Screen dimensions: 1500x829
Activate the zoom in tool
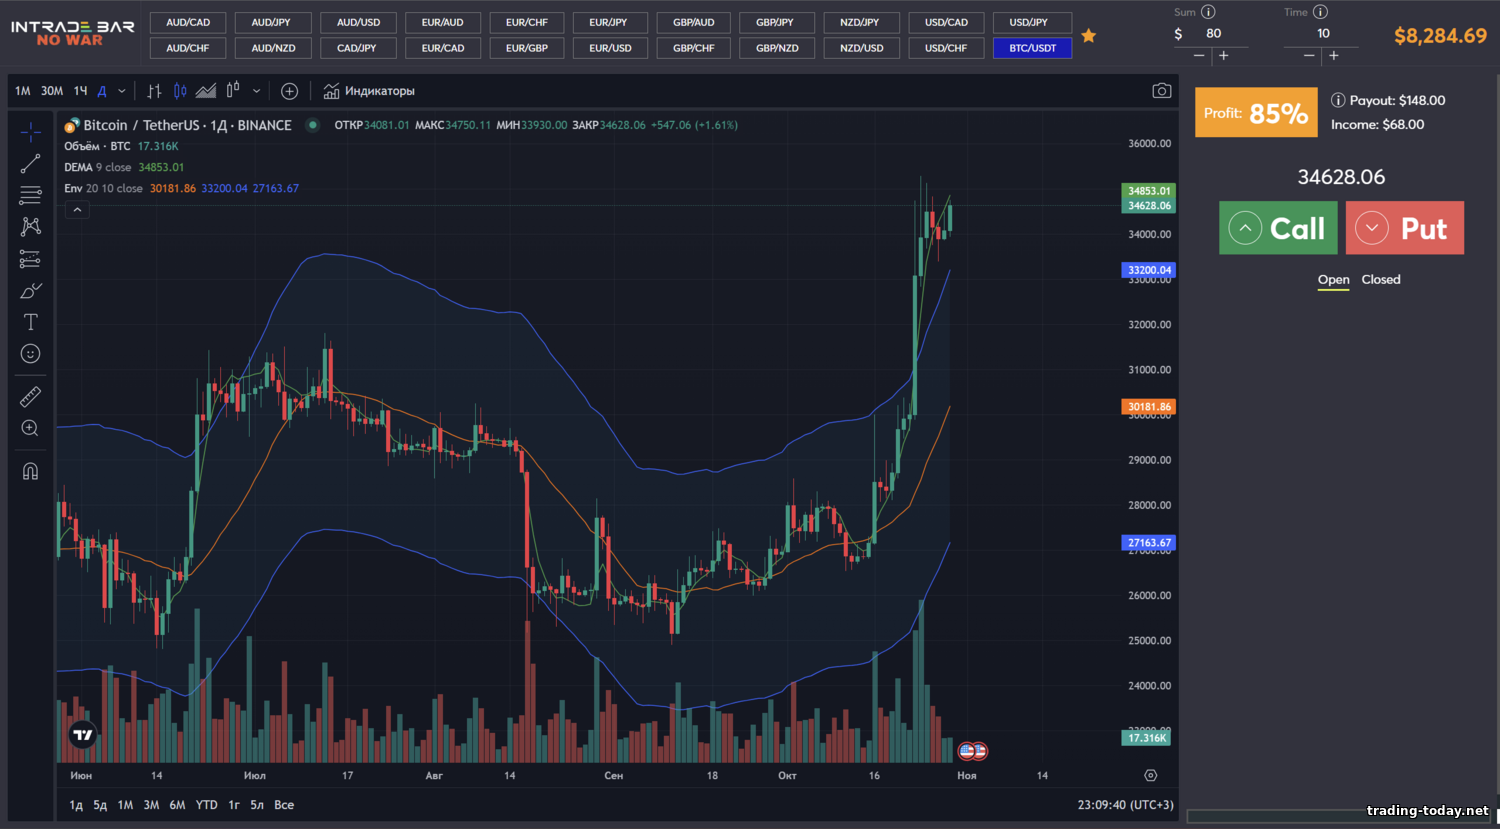[30, 428]
